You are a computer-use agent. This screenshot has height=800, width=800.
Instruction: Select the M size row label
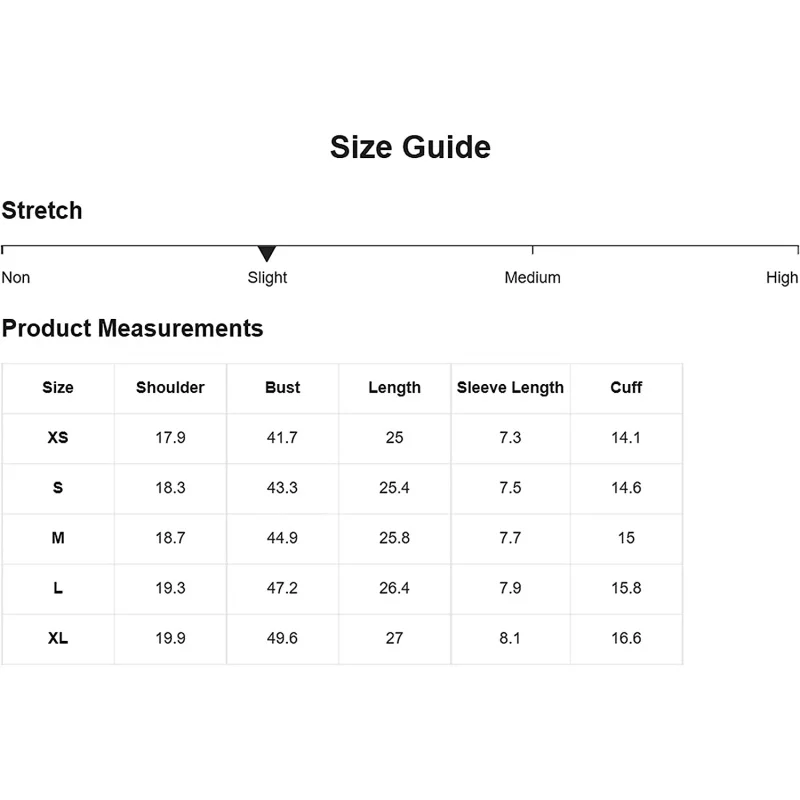click(58, 538)
